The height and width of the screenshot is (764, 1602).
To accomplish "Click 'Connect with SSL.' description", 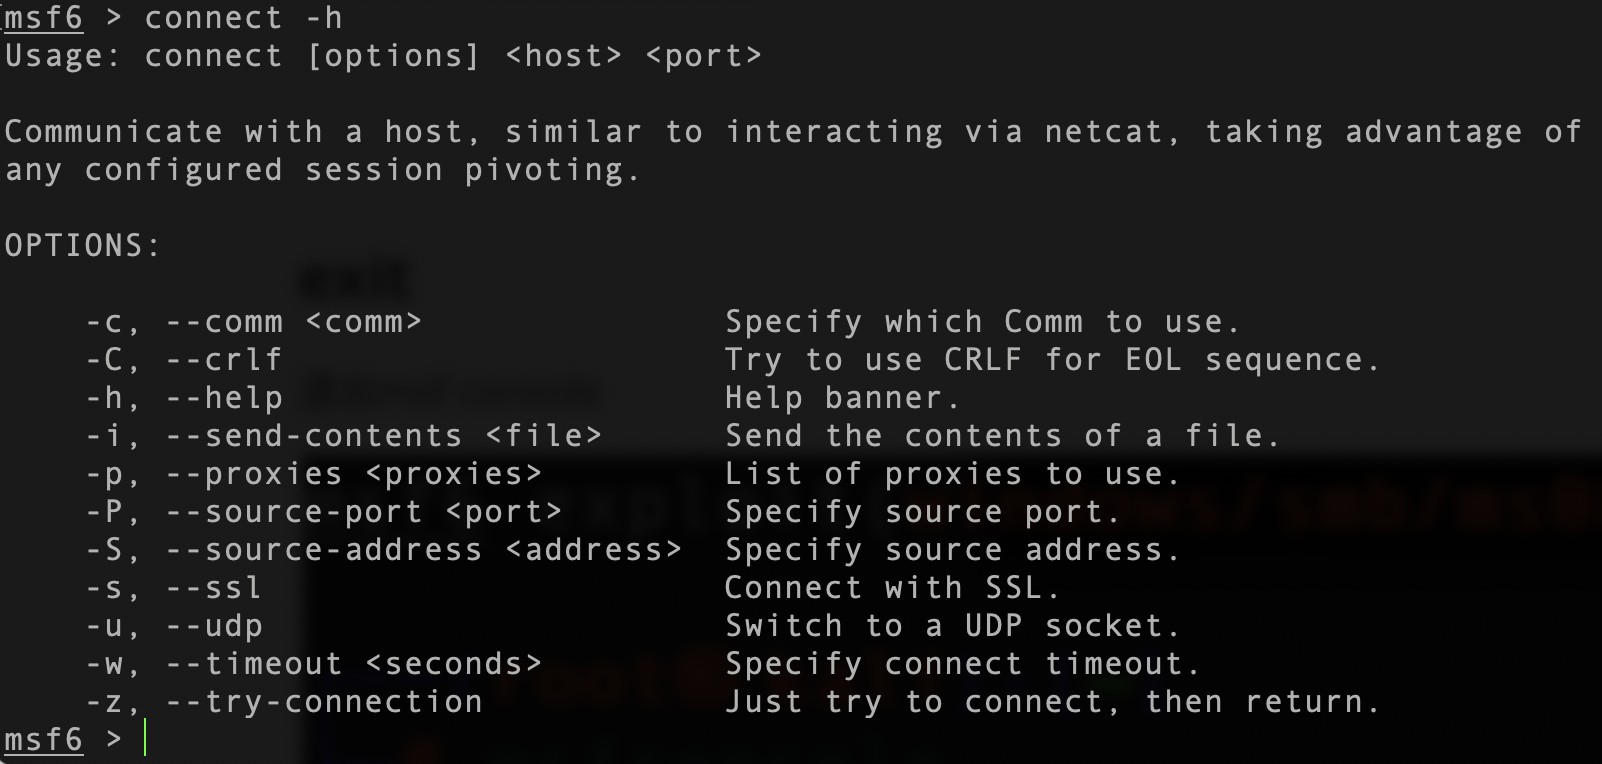I will coord(892,588).
